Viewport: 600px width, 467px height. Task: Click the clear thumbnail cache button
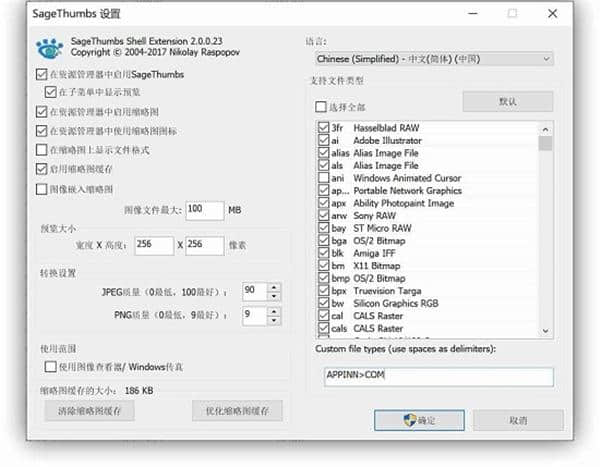pyautogui.click(x=90, y=411)
